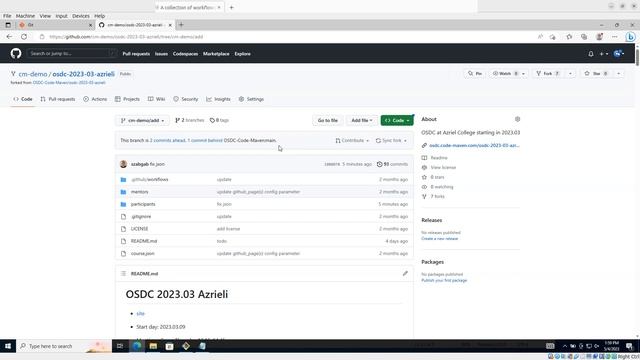Expand the Fork dropdown arrow
640x360 pixels.
point(570,73)
